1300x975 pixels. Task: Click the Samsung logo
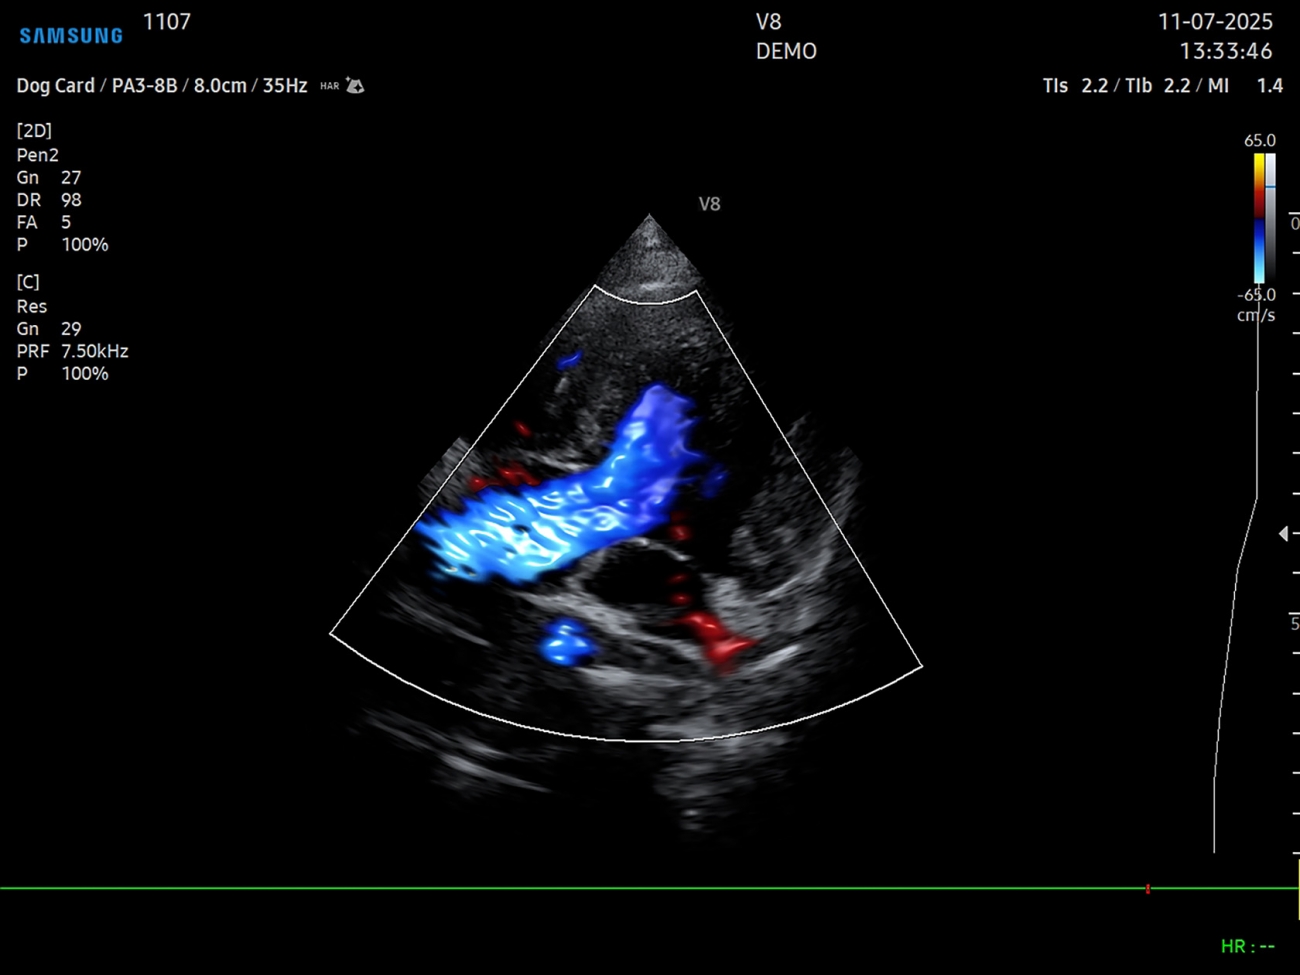point(71,36)
